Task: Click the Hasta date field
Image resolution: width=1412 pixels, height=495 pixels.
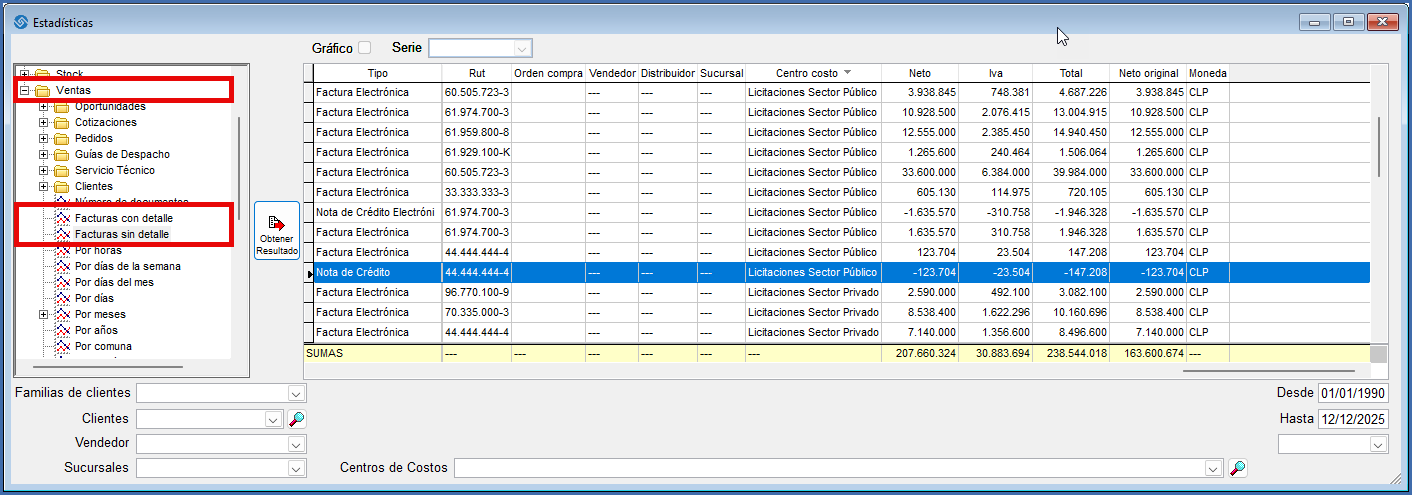Action: coord(1353,419)
